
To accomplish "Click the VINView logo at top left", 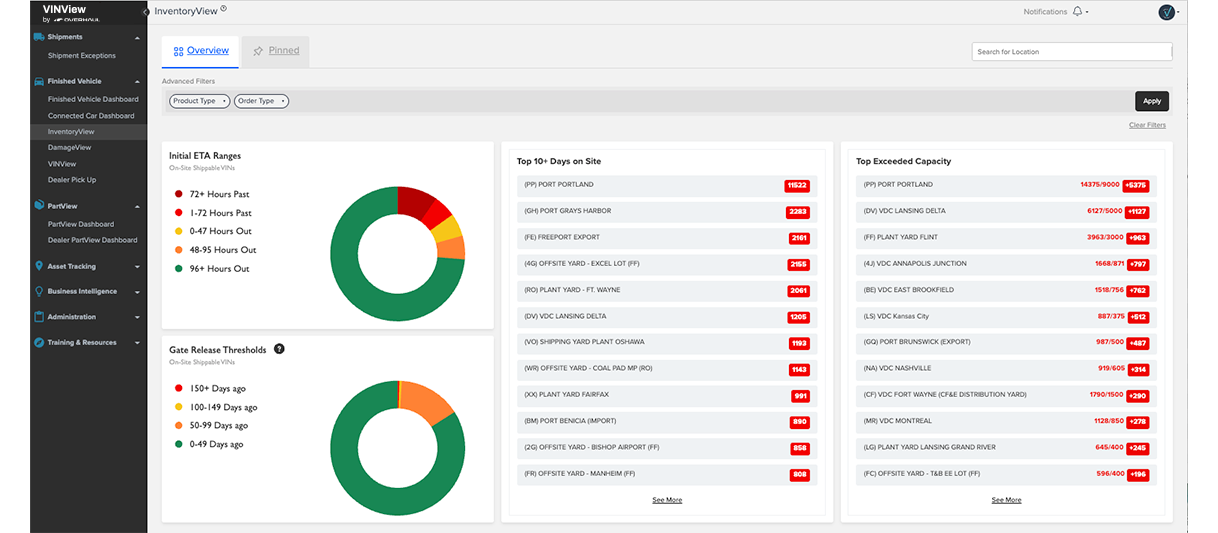I will 70,12.
